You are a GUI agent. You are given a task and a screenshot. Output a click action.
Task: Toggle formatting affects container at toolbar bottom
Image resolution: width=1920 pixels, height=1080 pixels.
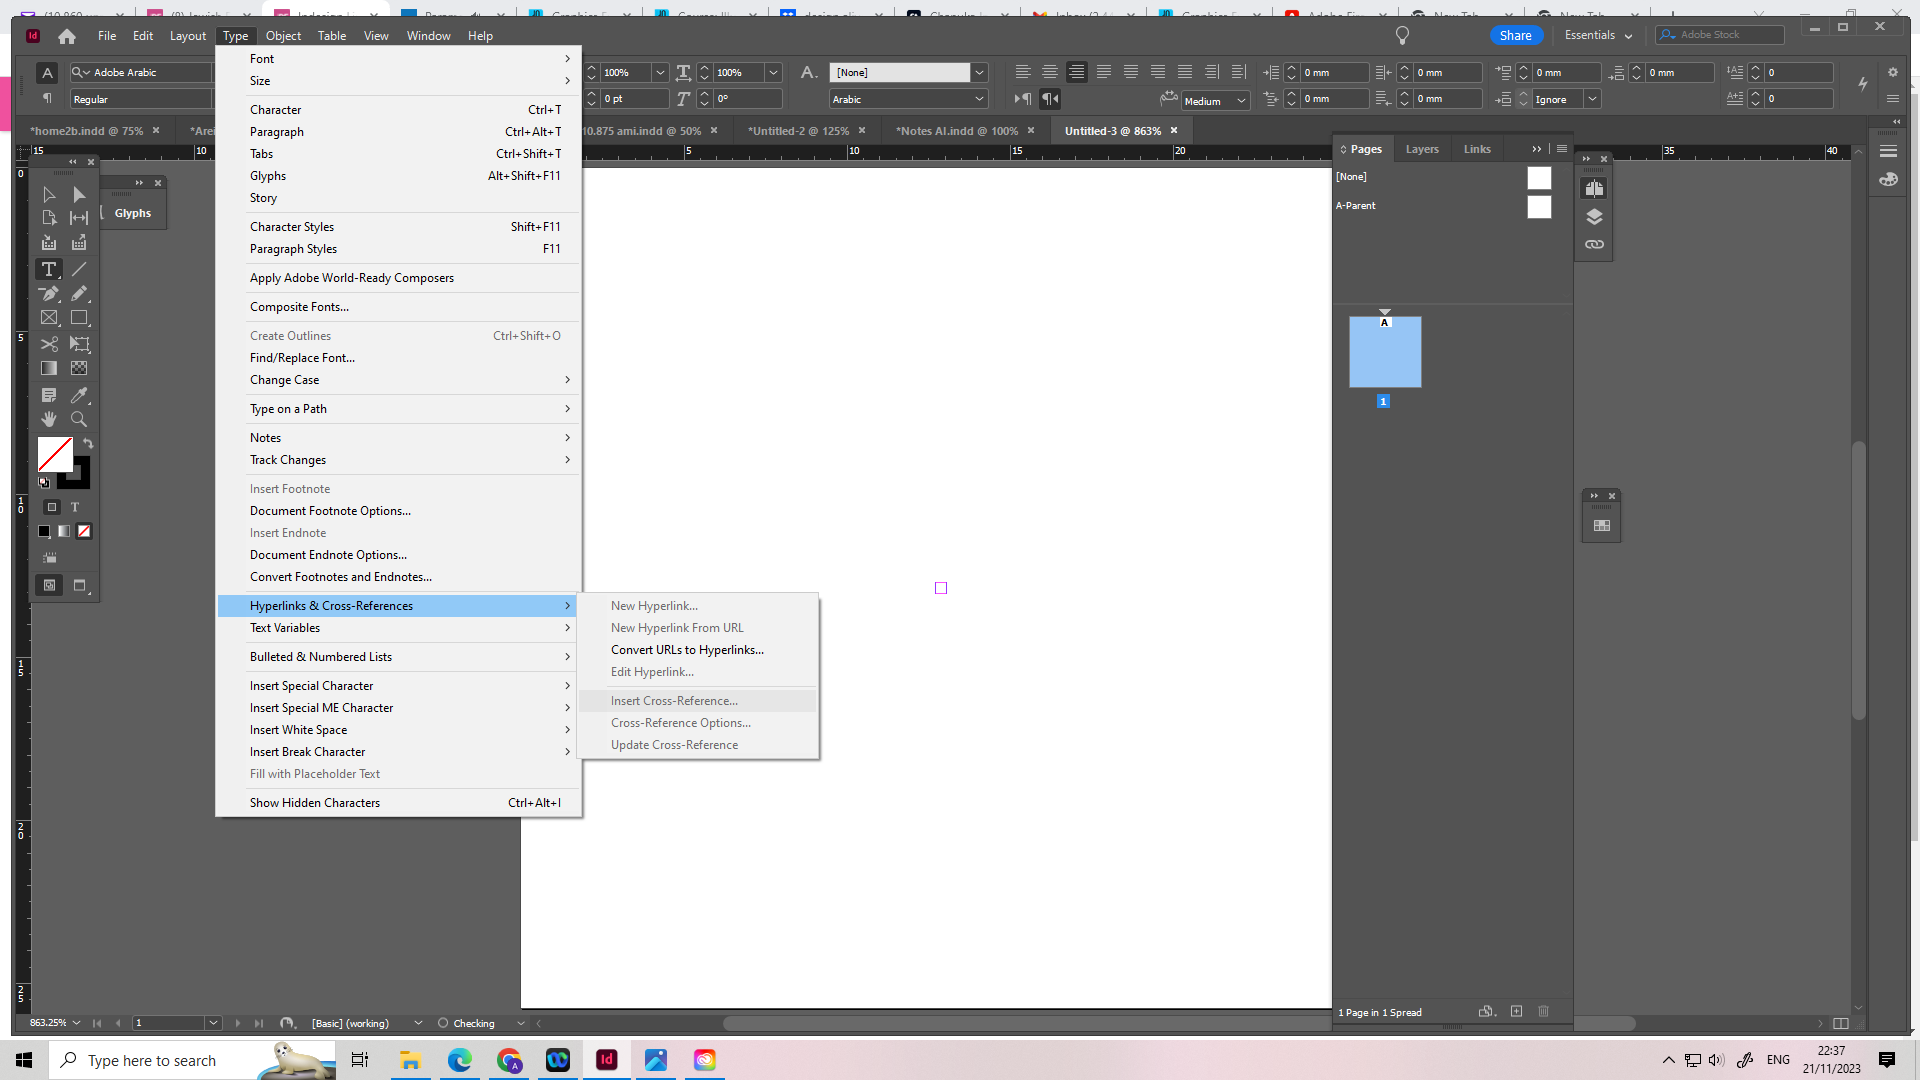[x=52, y=507]
